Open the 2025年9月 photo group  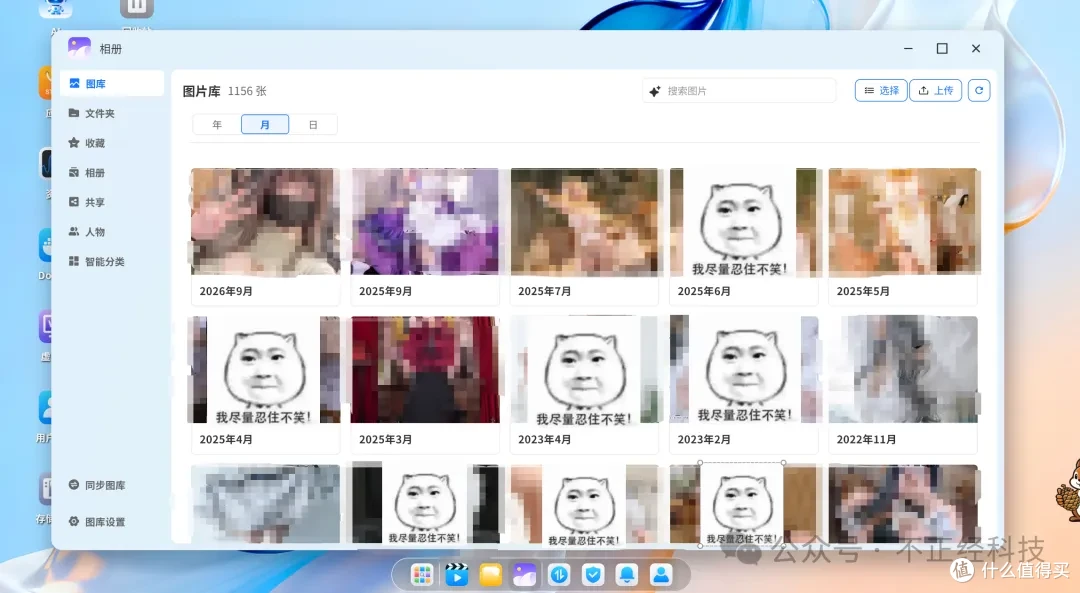(425, 236)
